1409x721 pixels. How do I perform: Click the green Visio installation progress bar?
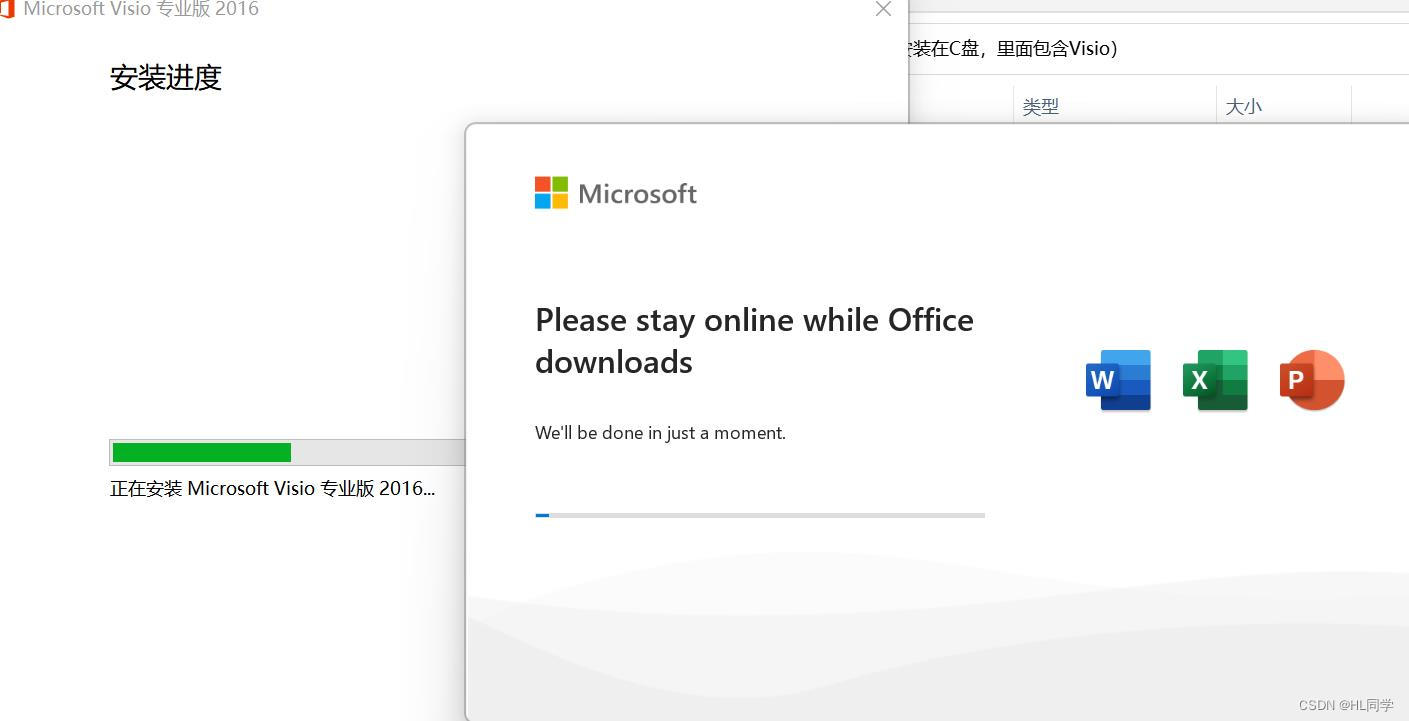200,452
